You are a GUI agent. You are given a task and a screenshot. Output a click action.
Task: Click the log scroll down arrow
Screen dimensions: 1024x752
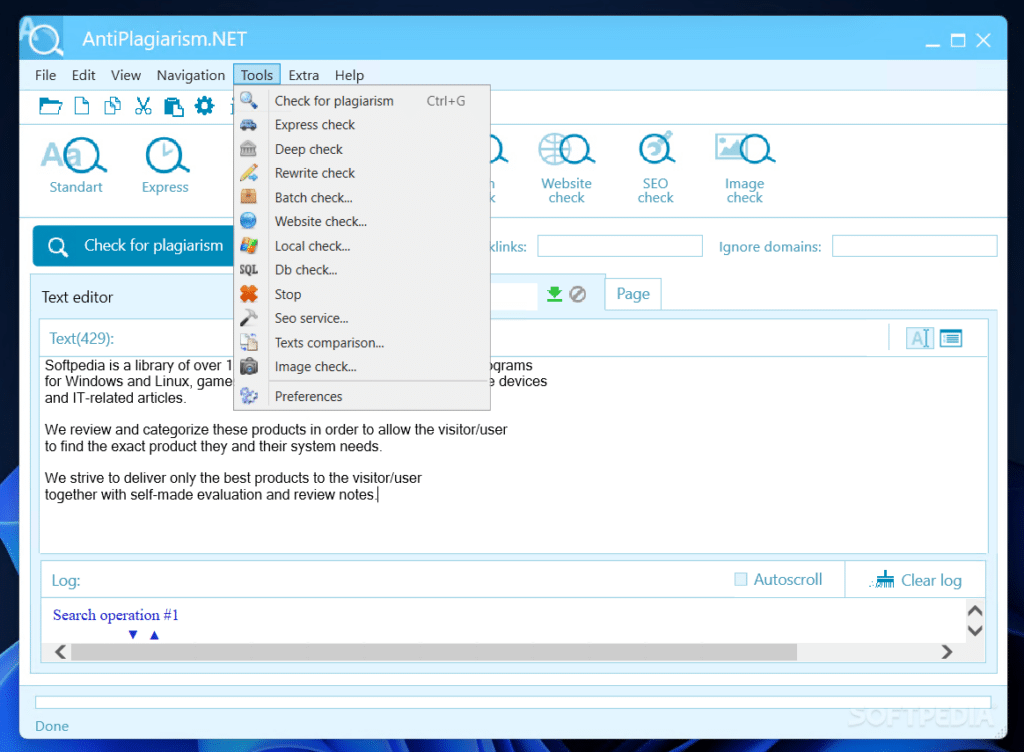point(975,631)
